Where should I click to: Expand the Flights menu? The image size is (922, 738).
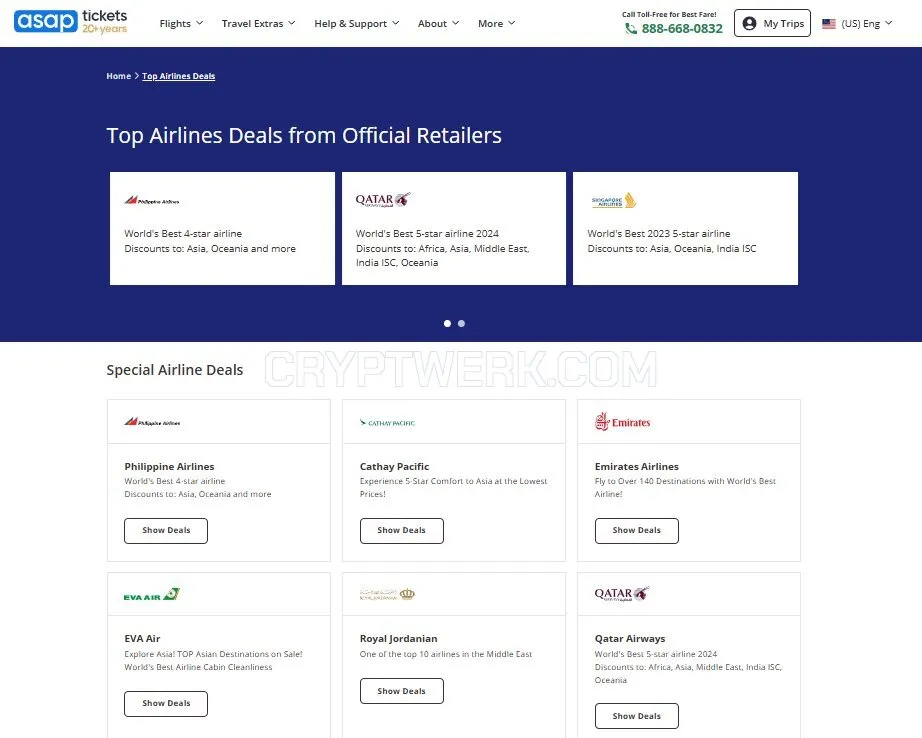[181, 24]
